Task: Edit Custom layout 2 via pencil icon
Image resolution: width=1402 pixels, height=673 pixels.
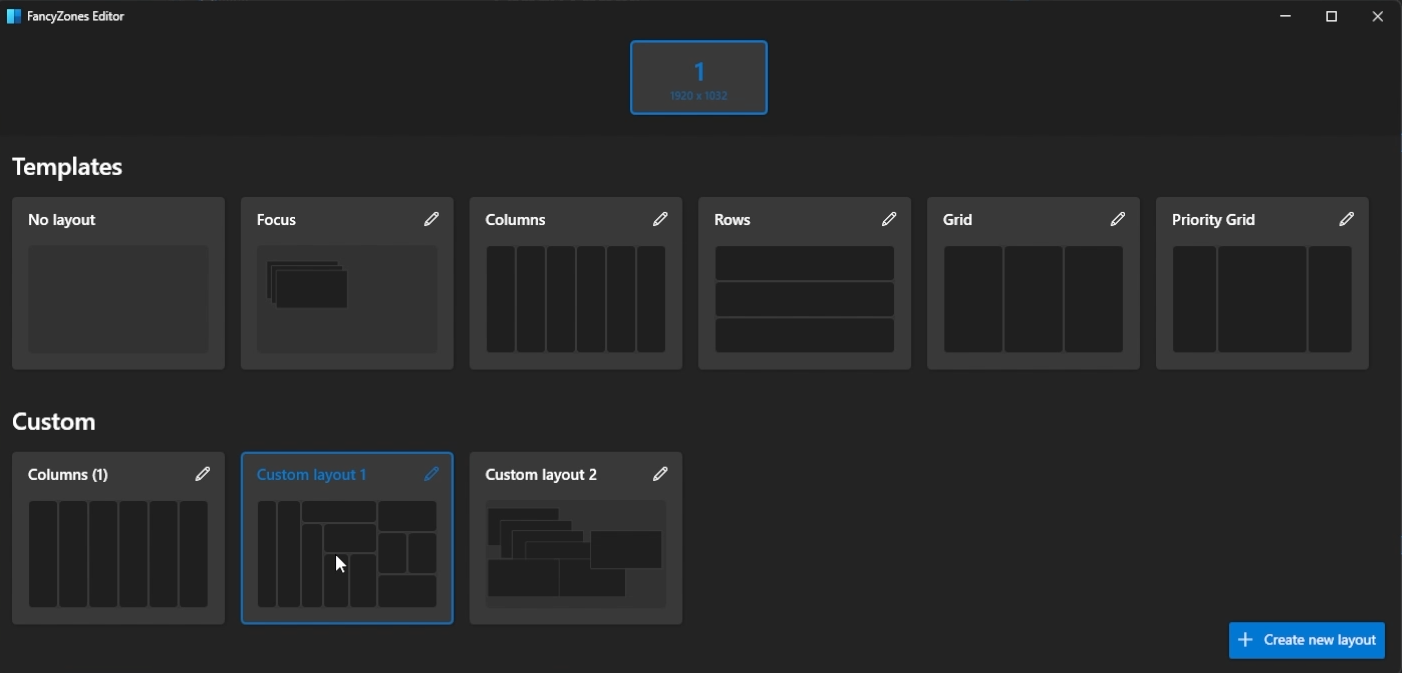Action: coord(660,473)
